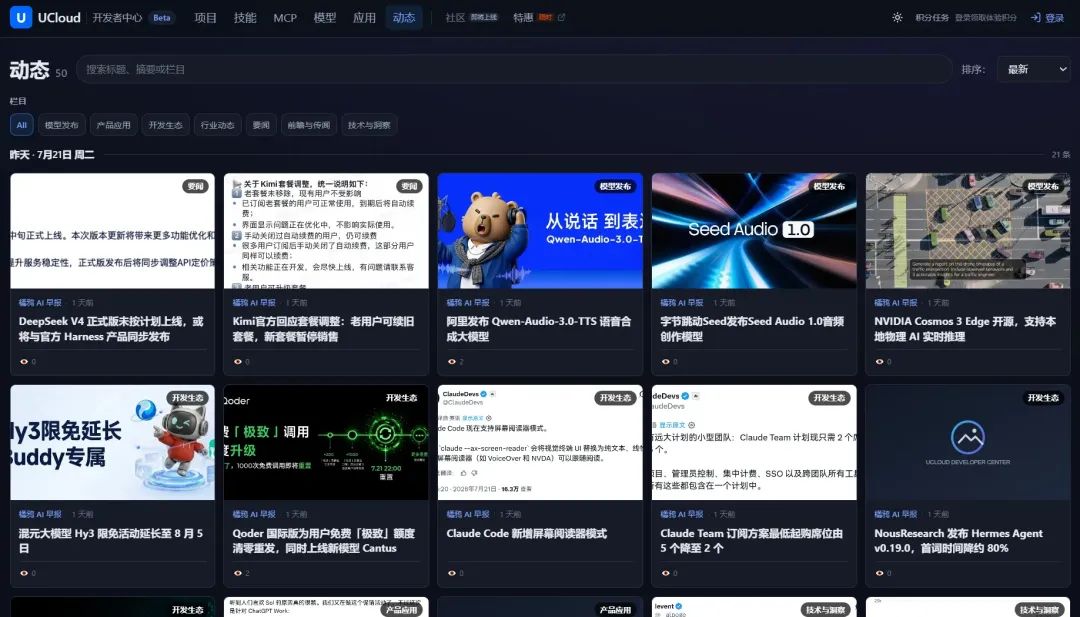Click the eye view icon under Seed Audio 1.0 card

[x=665, y=362]
